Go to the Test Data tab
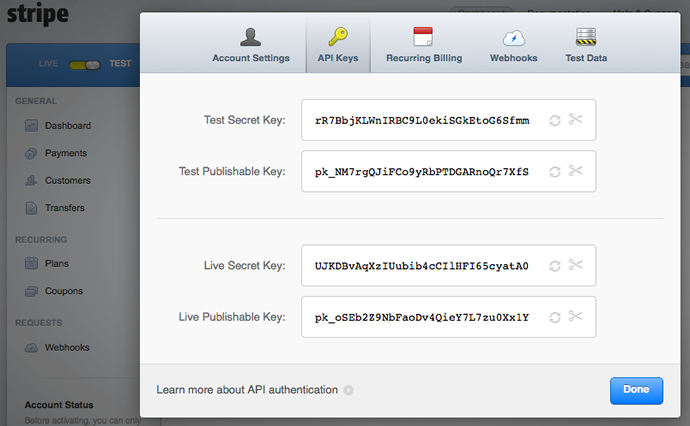Image resolution: width=690 pixels, height=426 pixels. coord(586,45)
